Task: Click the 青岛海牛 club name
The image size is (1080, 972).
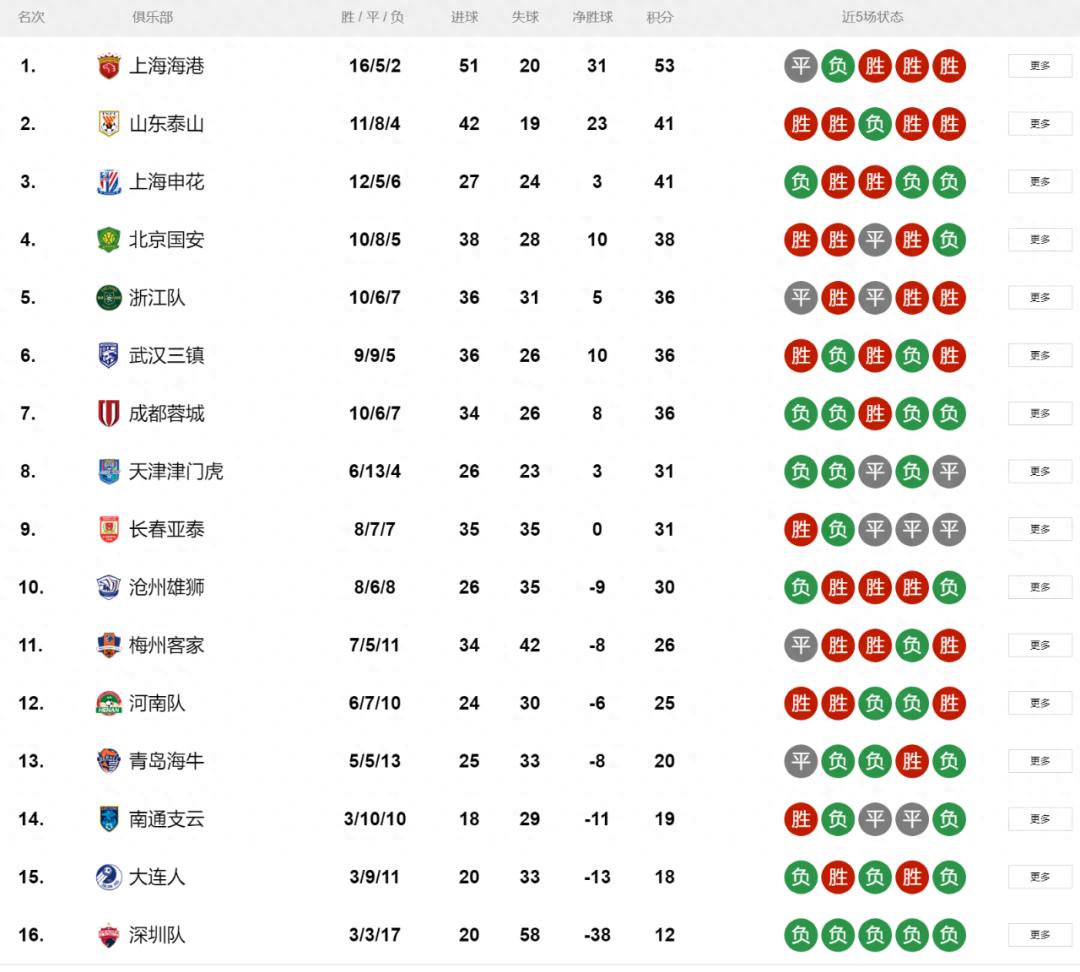Action: (166, 761)
